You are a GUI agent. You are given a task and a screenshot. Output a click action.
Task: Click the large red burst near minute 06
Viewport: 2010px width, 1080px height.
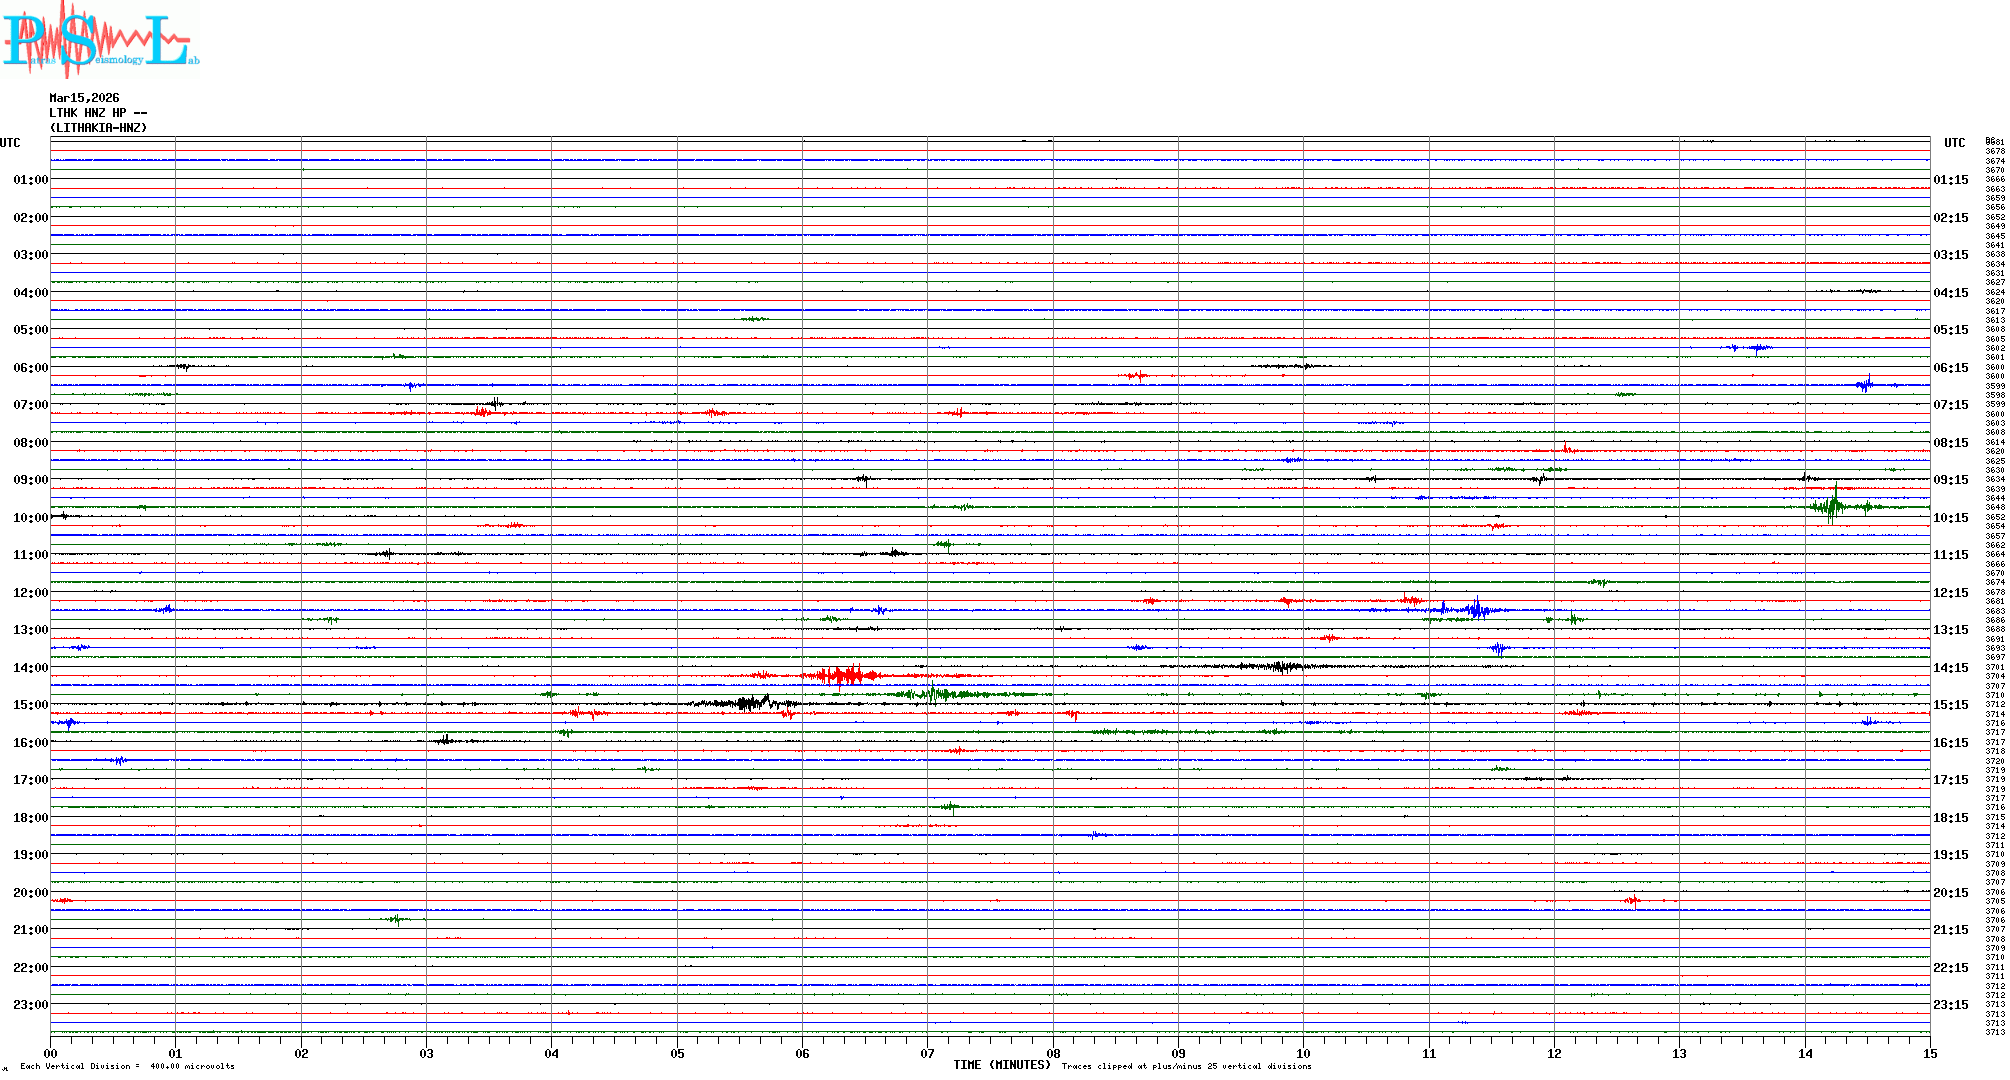pyautogui.click(x=845, y=676)
